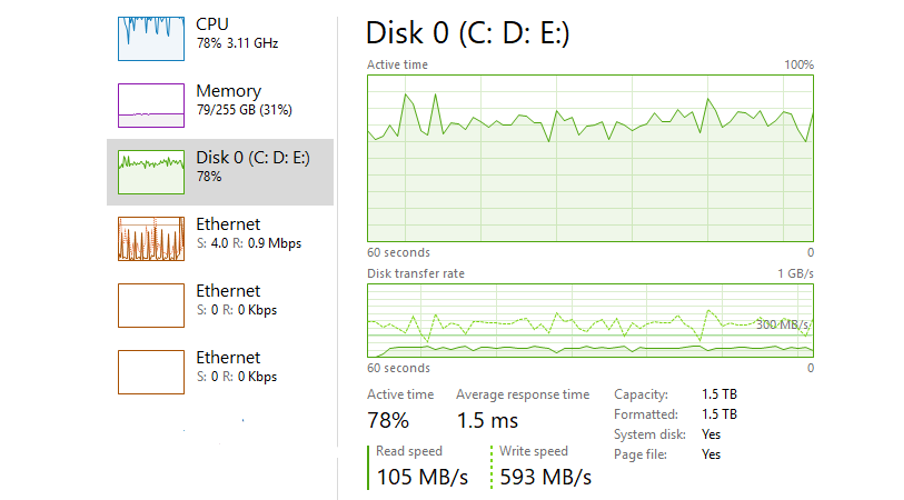Image resolution: width=904 pixels, height=500 pixels.
Task: Click the Capacity 1.5 TB value
Action: click(719, 394)
